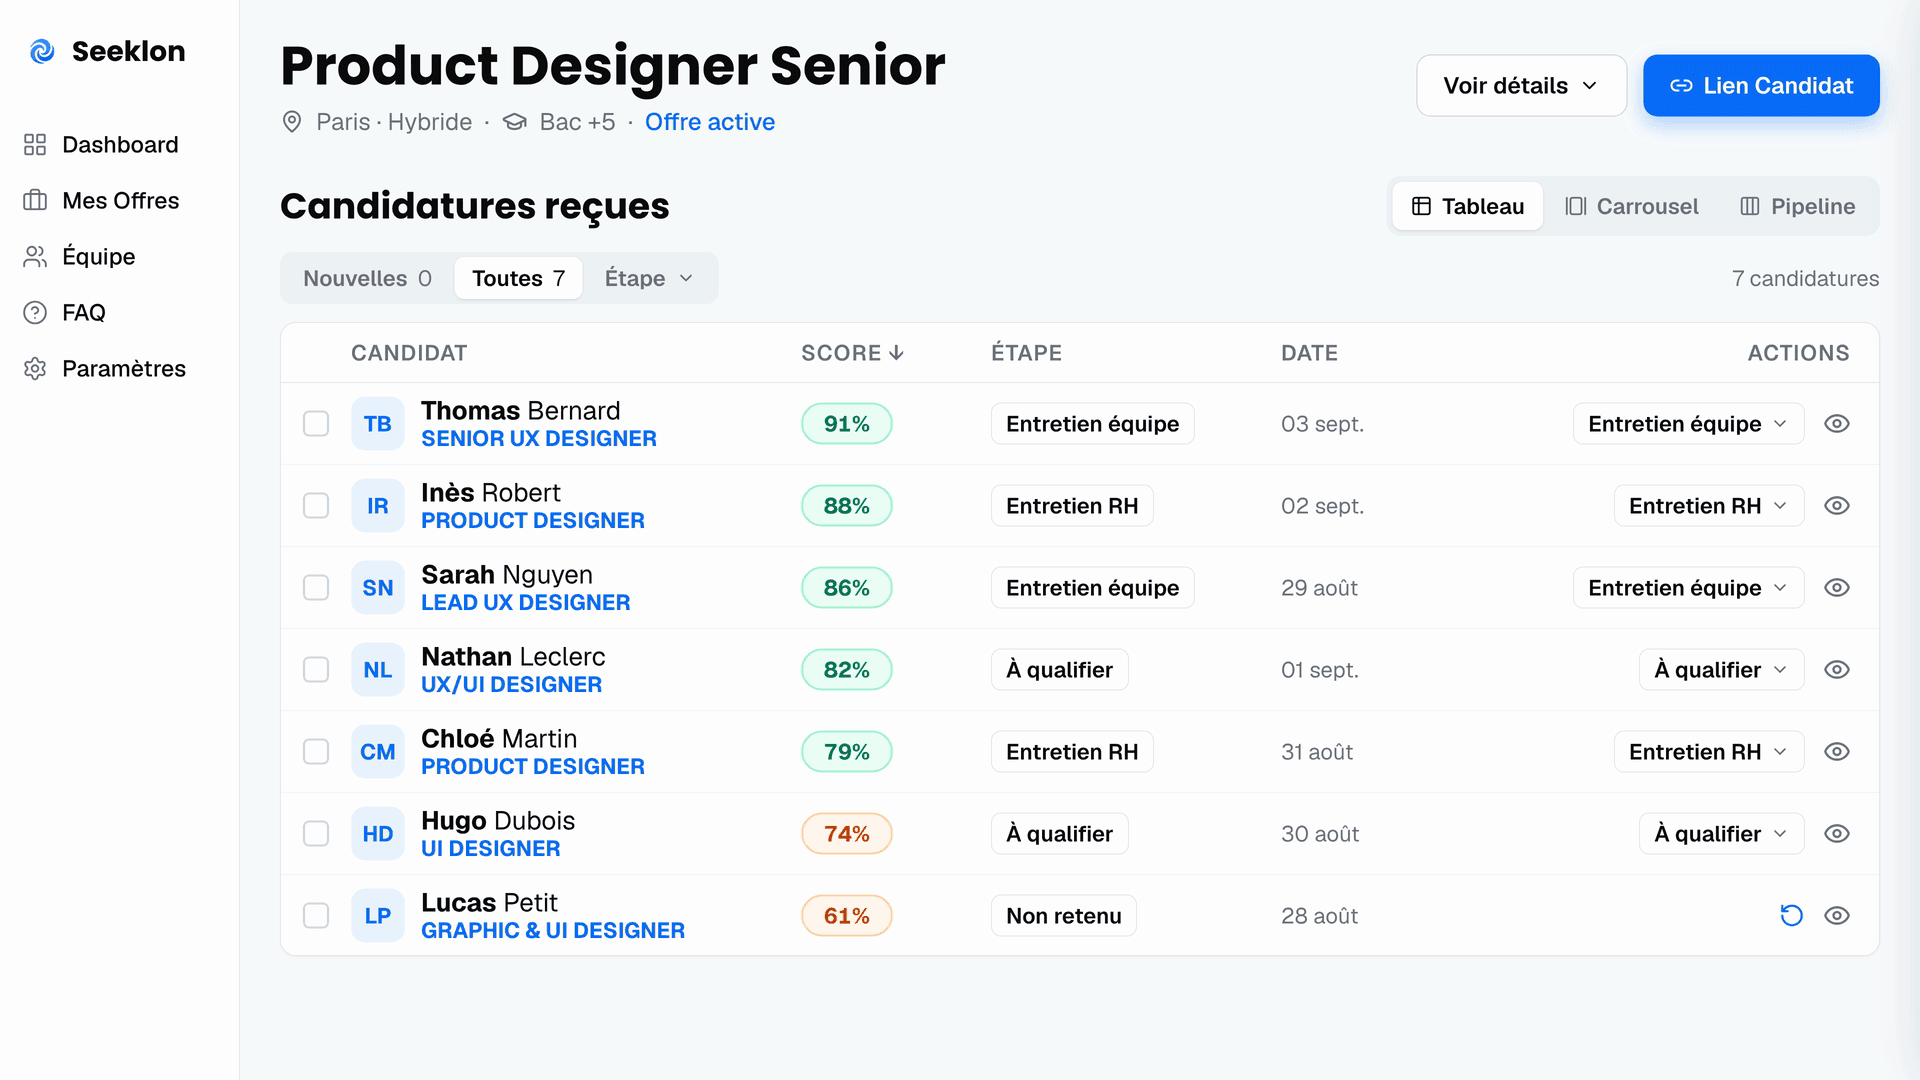Screen dimensions: 1920x1080
Task: View Sarah Nguyen's application with the eye icon
Action: click(1837, 588)
